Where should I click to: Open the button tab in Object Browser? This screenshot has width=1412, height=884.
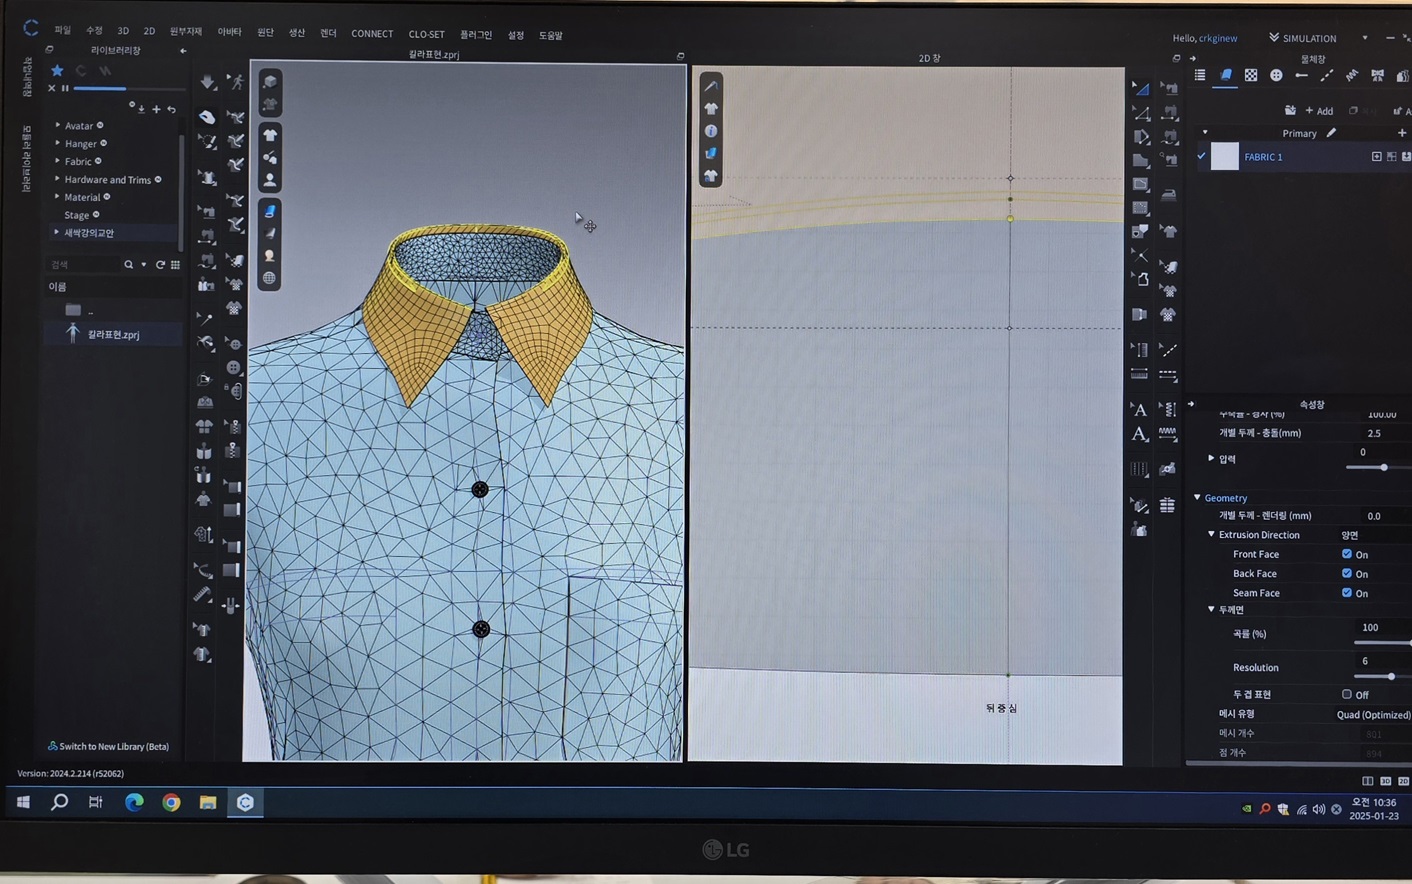pos(1276,76)
